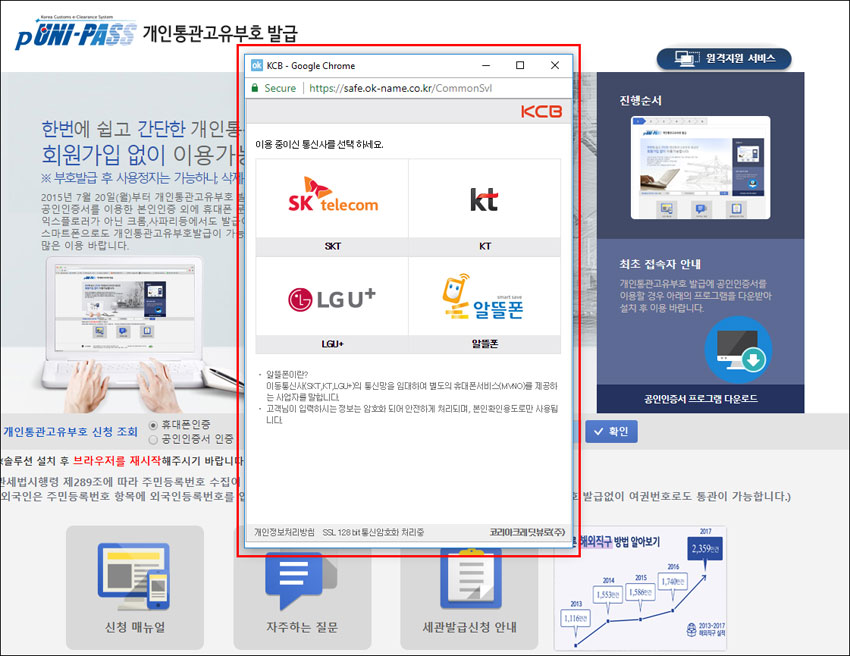The height and width of the screenshot is (656, 850).
Task: Click the 세관발급신청 안내 caption text
Action: pos(469,627)
